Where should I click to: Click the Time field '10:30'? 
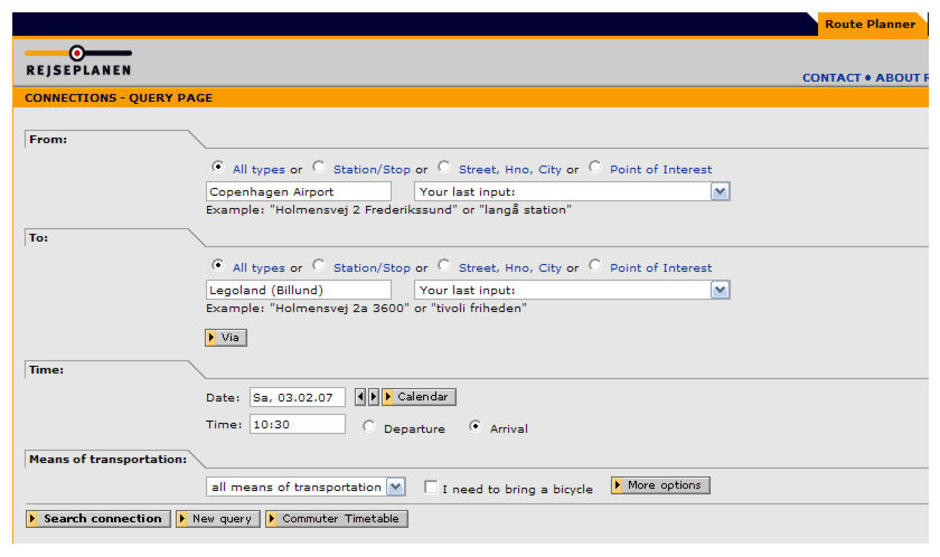pyautogui.click(x=297, y=424)
